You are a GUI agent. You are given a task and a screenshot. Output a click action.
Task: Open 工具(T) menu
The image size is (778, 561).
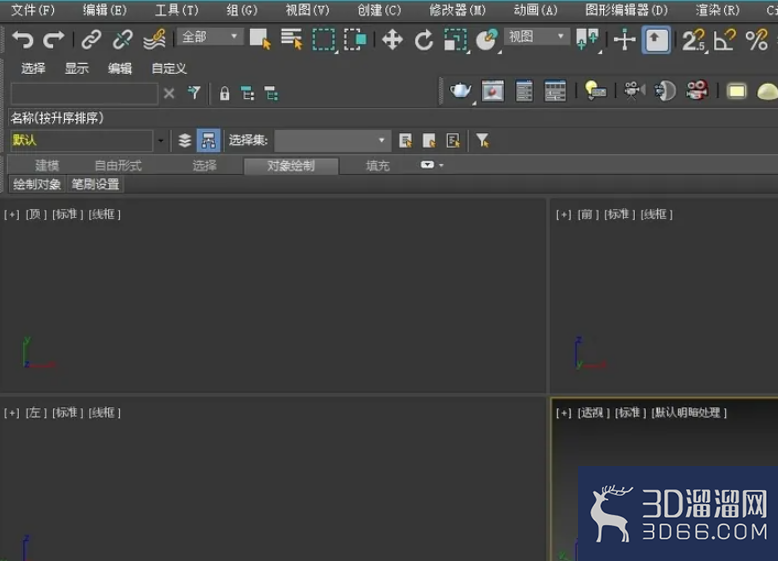pyautogui.click(x=177, y=10)
